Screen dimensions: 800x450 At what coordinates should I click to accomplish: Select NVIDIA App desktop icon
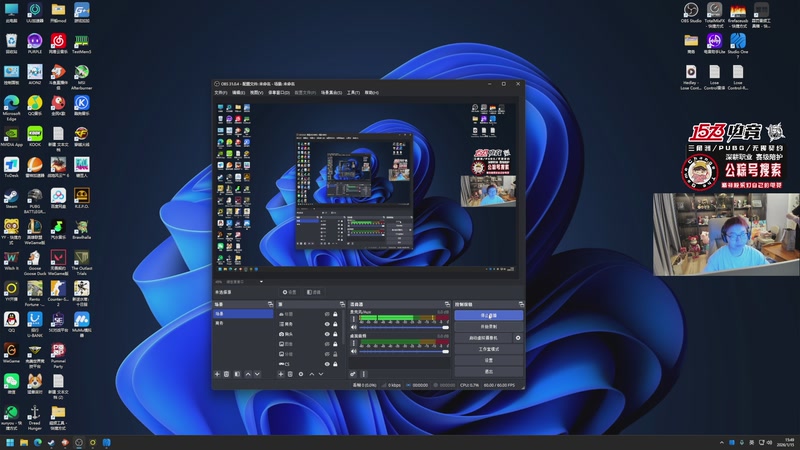pyautogui.click(x=11, y=137)
